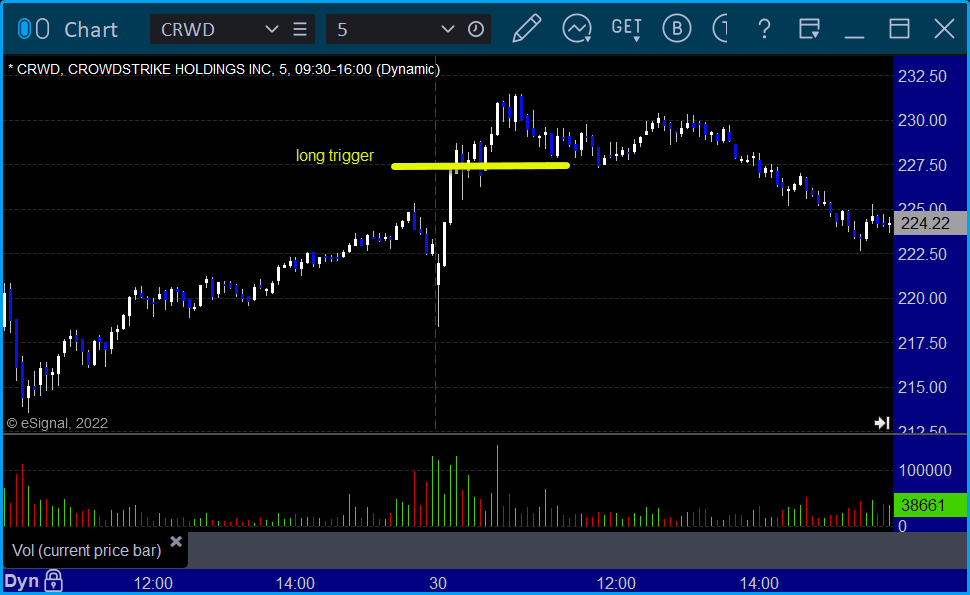Open help with the question mark icon
This screenshot has width=970, height=595.
pos(765,29)
